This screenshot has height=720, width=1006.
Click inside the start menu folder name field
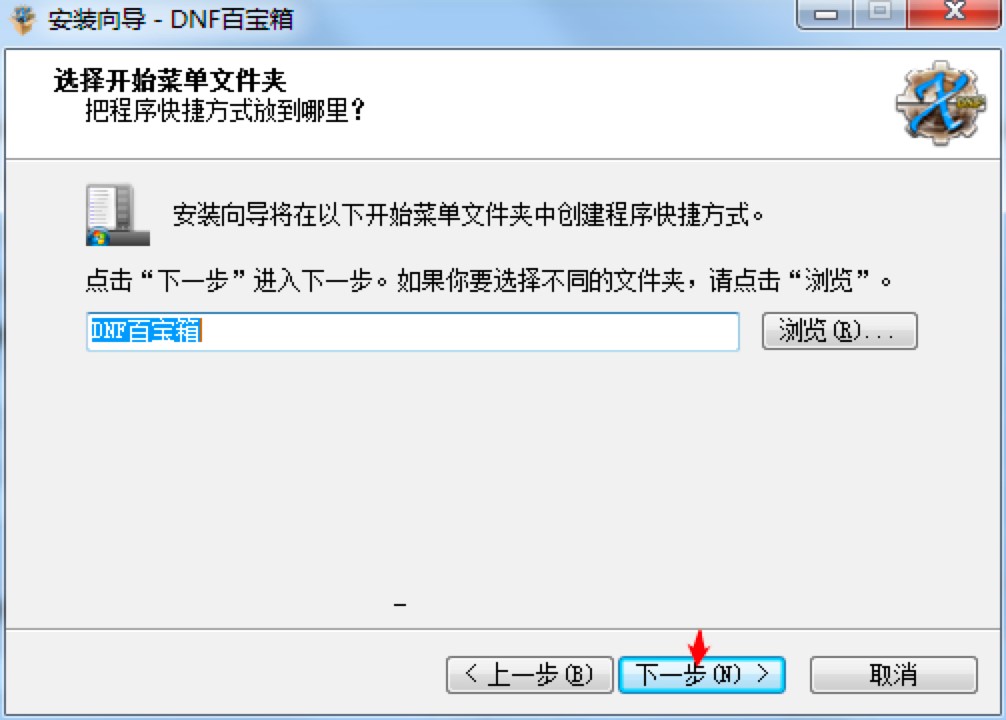(x=413, y=332)
